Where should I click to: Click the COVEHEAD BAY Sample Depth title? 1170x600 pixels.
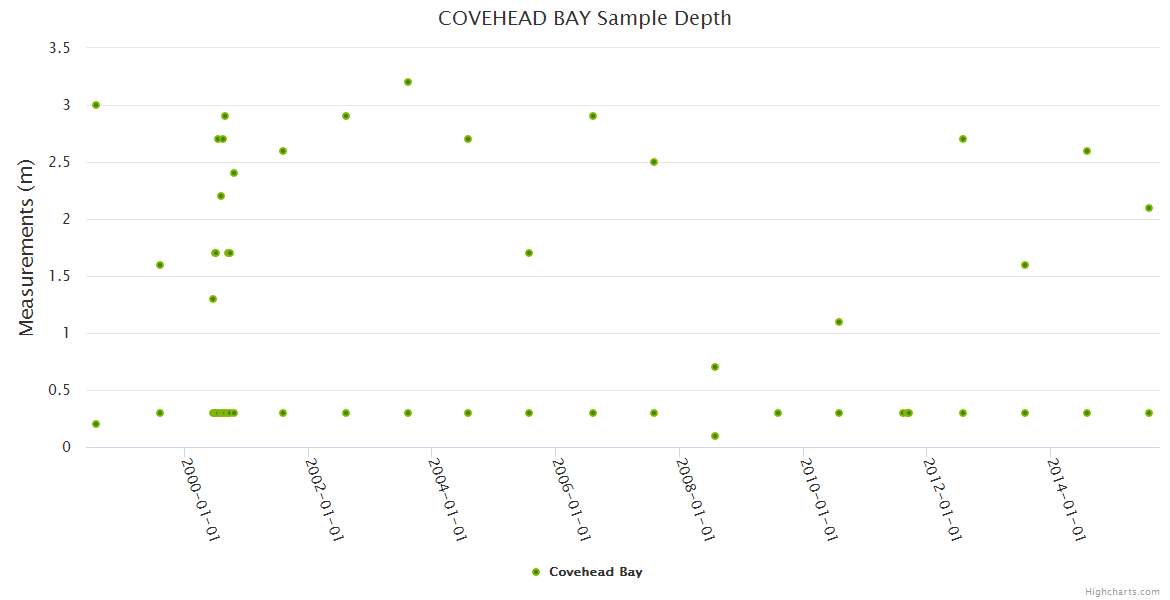[584, 19]
